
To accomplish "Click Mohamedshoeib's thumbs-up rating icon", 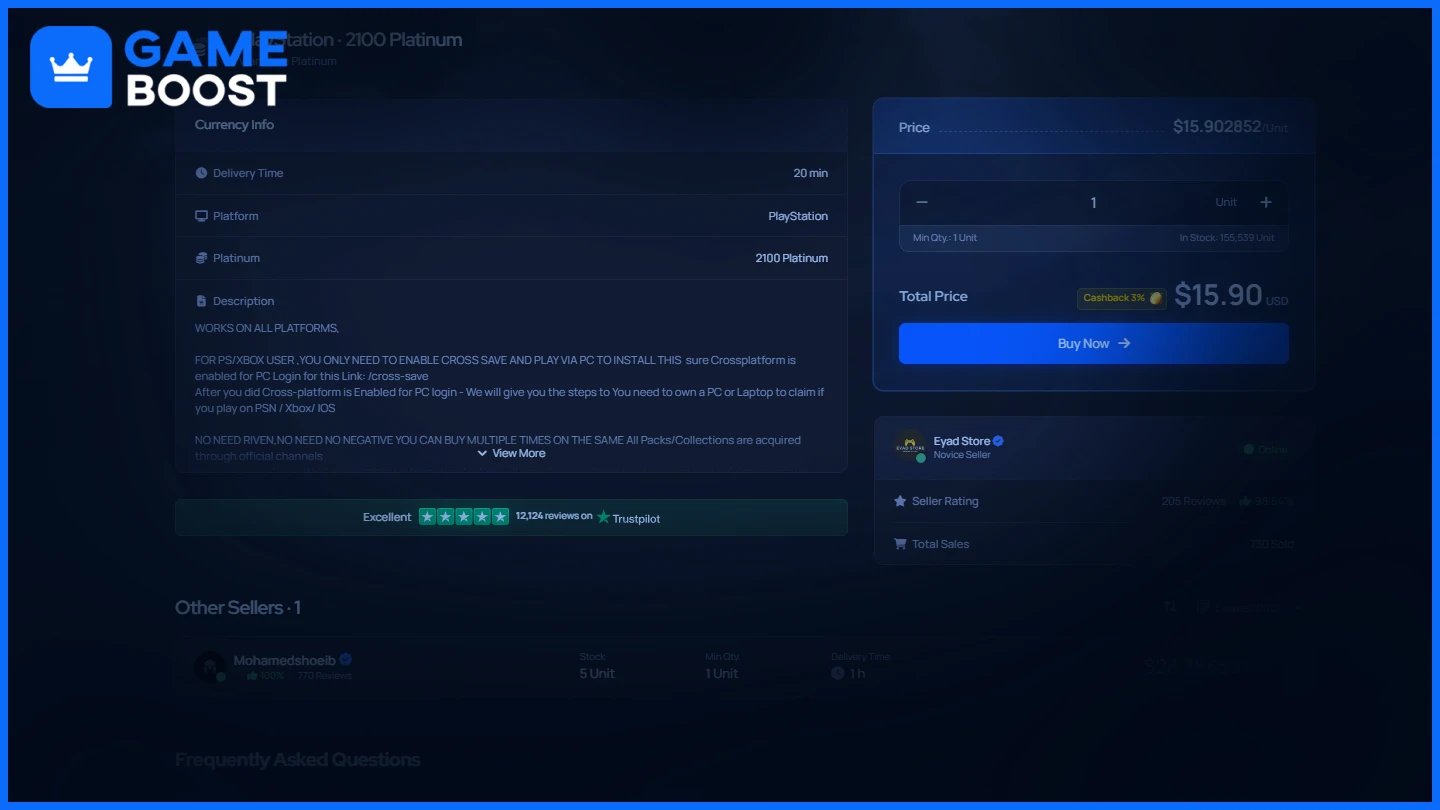I will [x=252, y=676].
